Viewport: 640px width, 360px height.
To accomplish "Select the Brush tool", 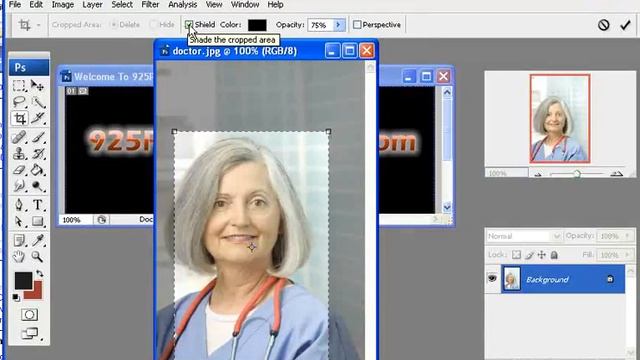I will click(x=38, y=137).
